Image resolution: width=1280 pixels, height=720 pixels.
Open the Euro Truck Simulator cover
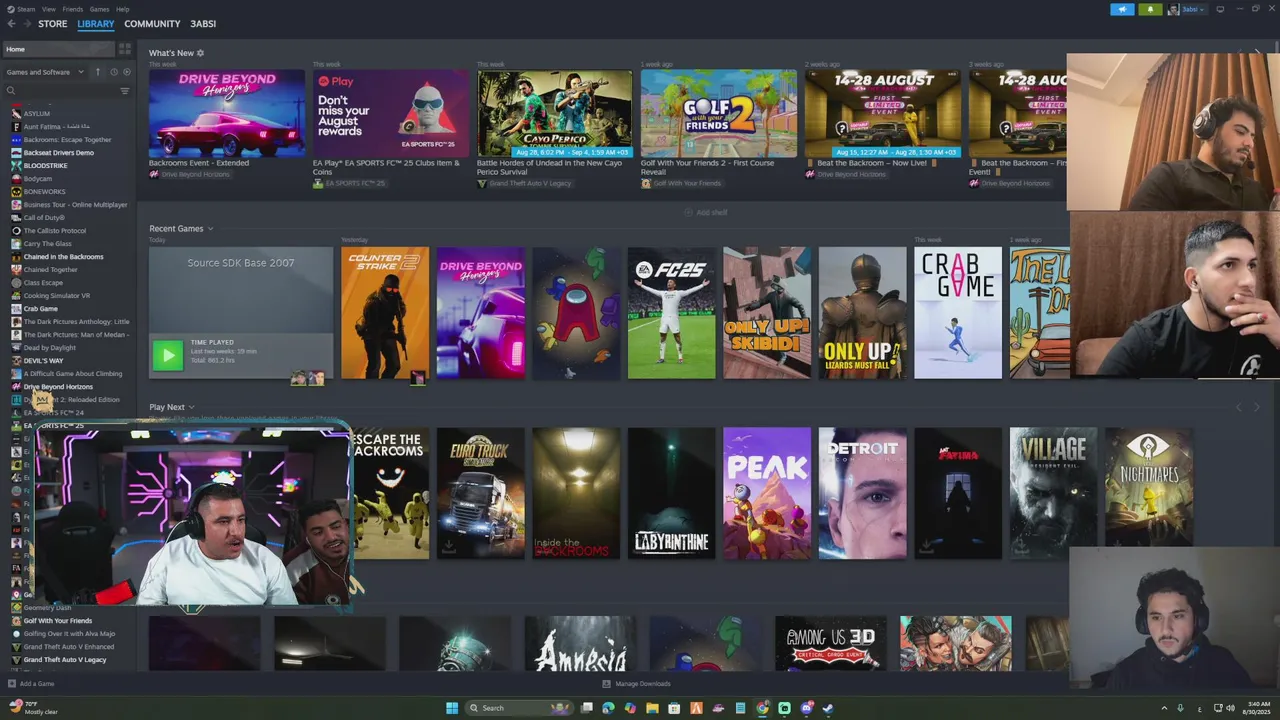click(x=481, y=494)
